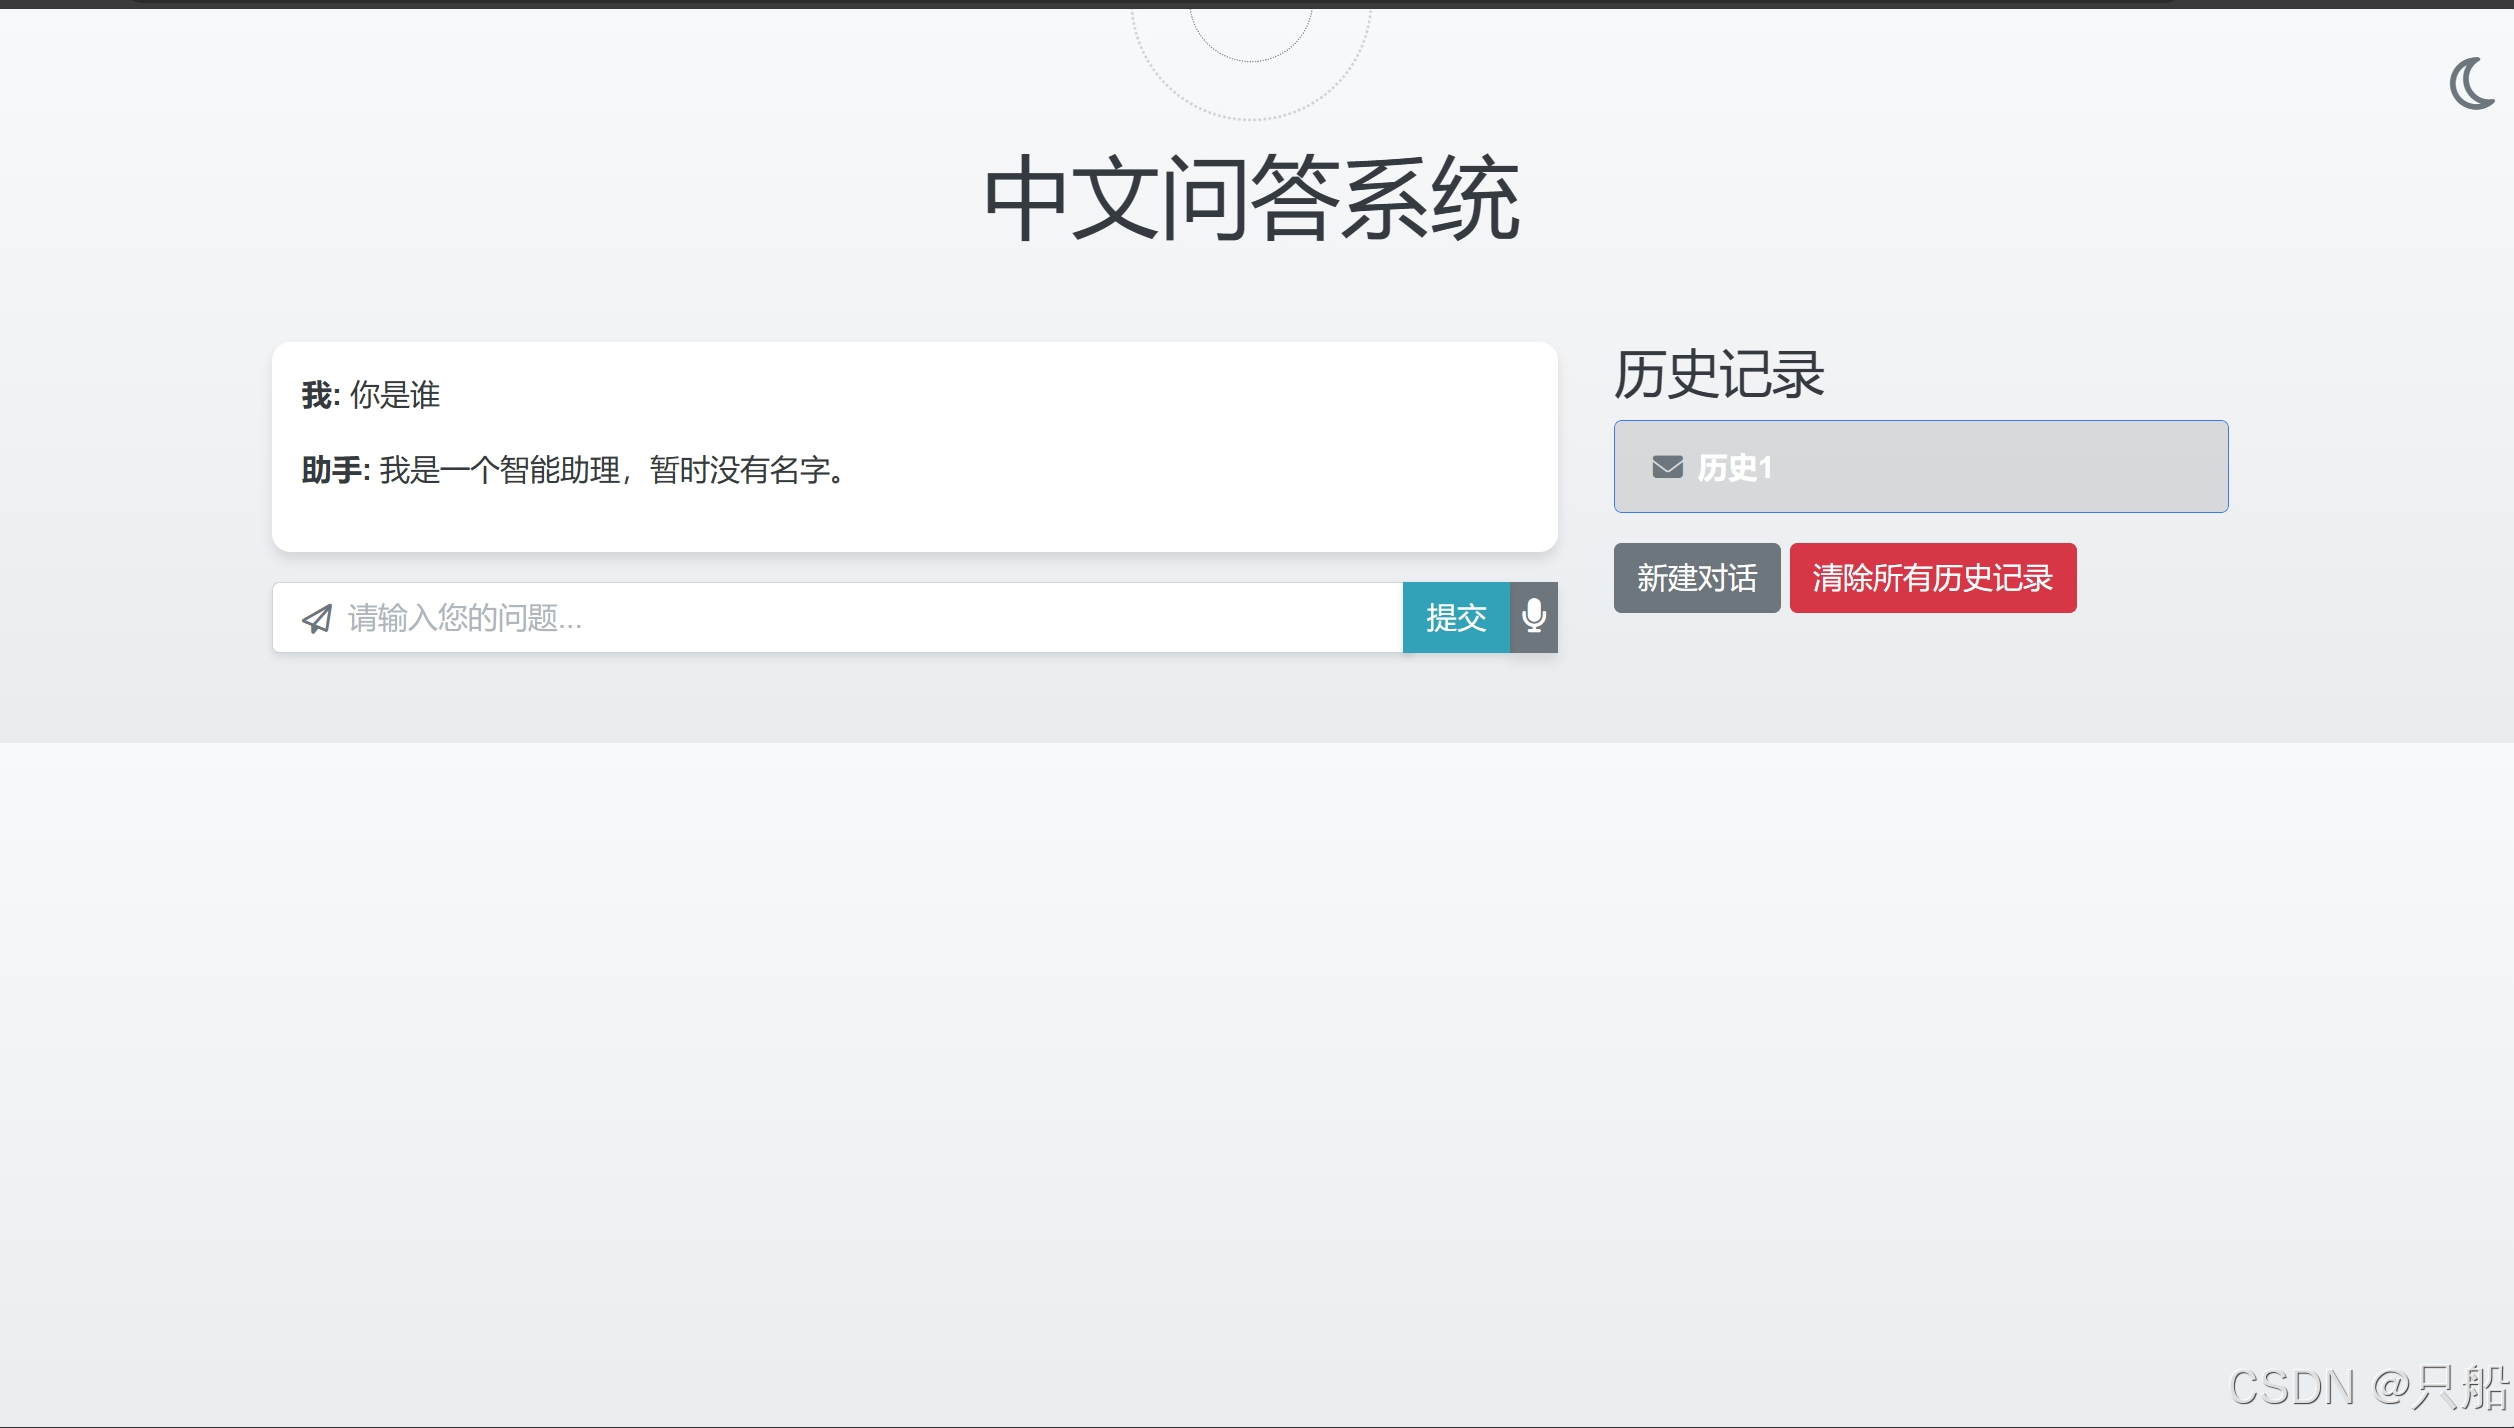
Task: Click the user message 你是谁
Action: point(395,395)
